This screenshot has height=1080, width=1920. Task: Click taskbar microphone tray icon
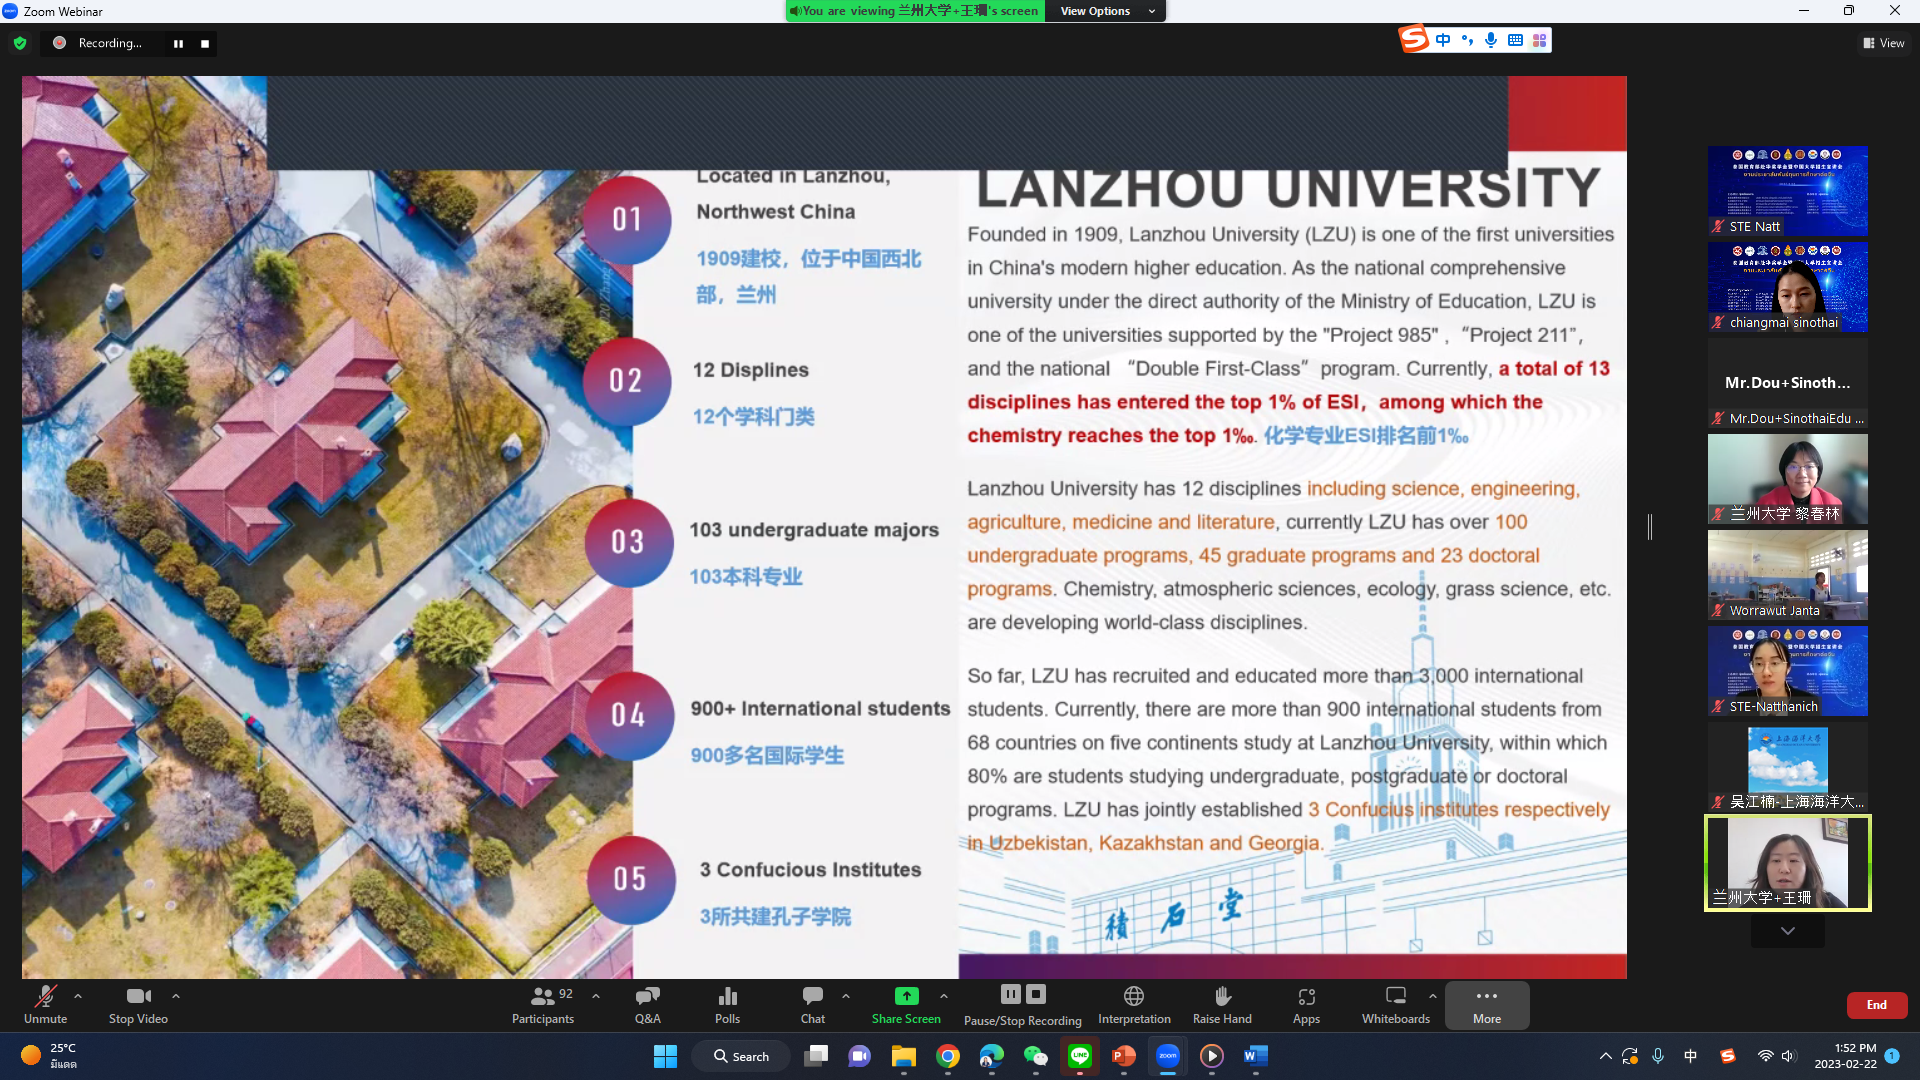point(1658,1056)
